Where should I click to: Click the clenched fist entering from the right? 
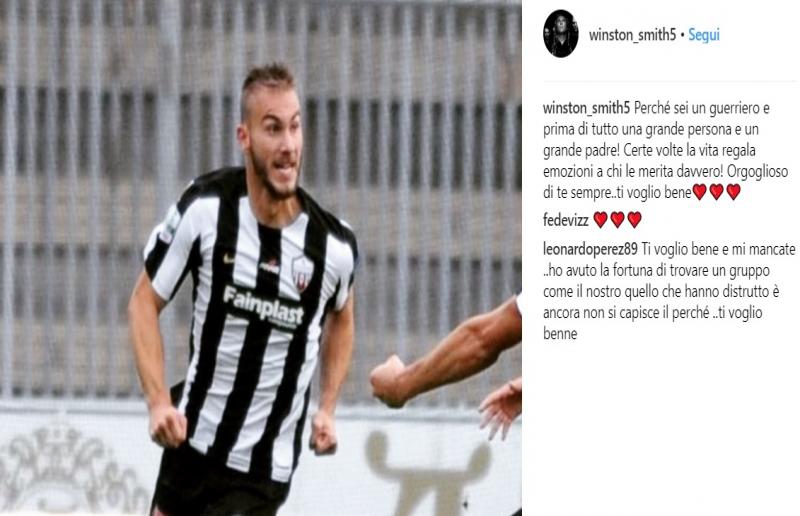click(x=389, y=381)
